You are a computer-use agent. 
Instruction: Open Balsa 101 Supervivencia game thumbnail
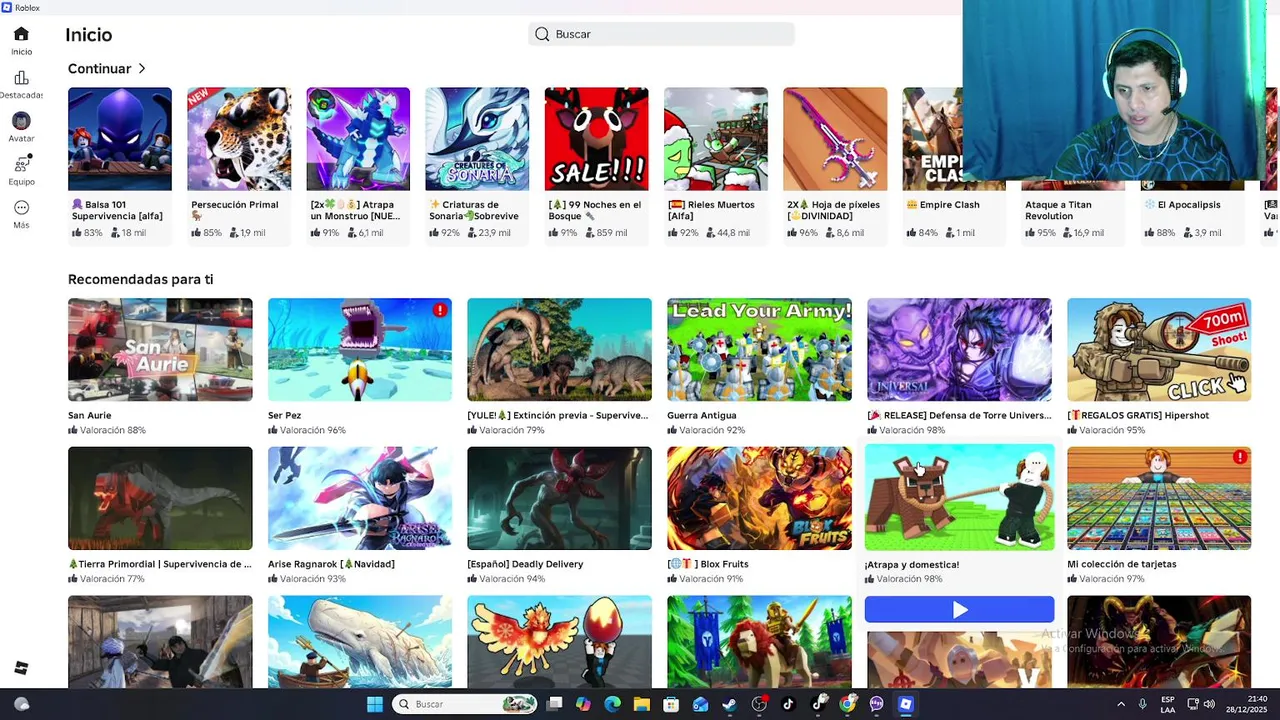[120, 139]
